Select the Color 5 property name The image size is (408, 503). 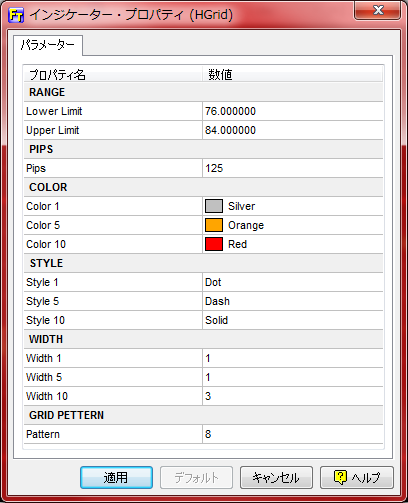[43, 225]
